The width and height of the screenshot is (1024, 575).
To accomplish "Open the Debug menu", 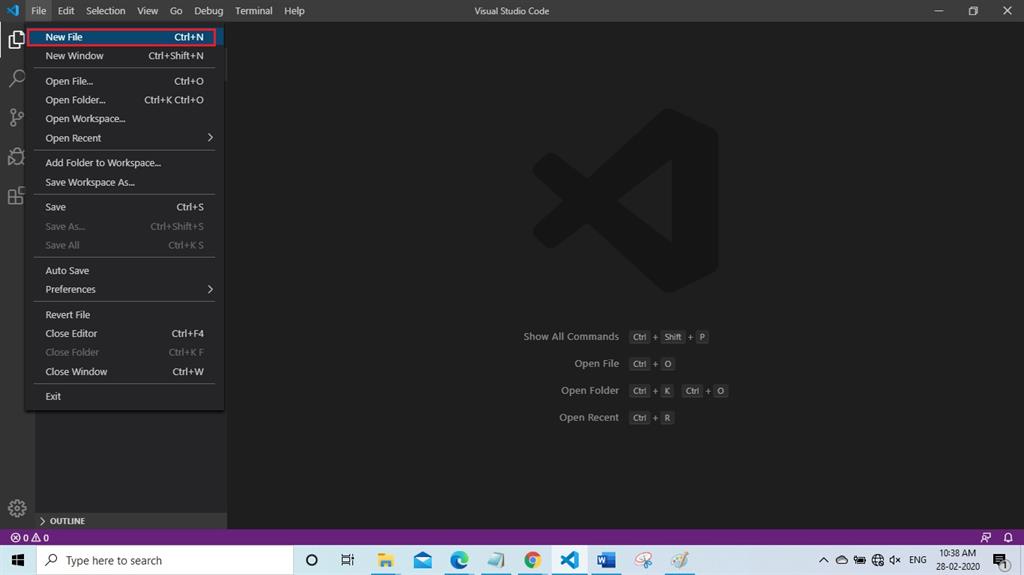I will tap(208, 10).
